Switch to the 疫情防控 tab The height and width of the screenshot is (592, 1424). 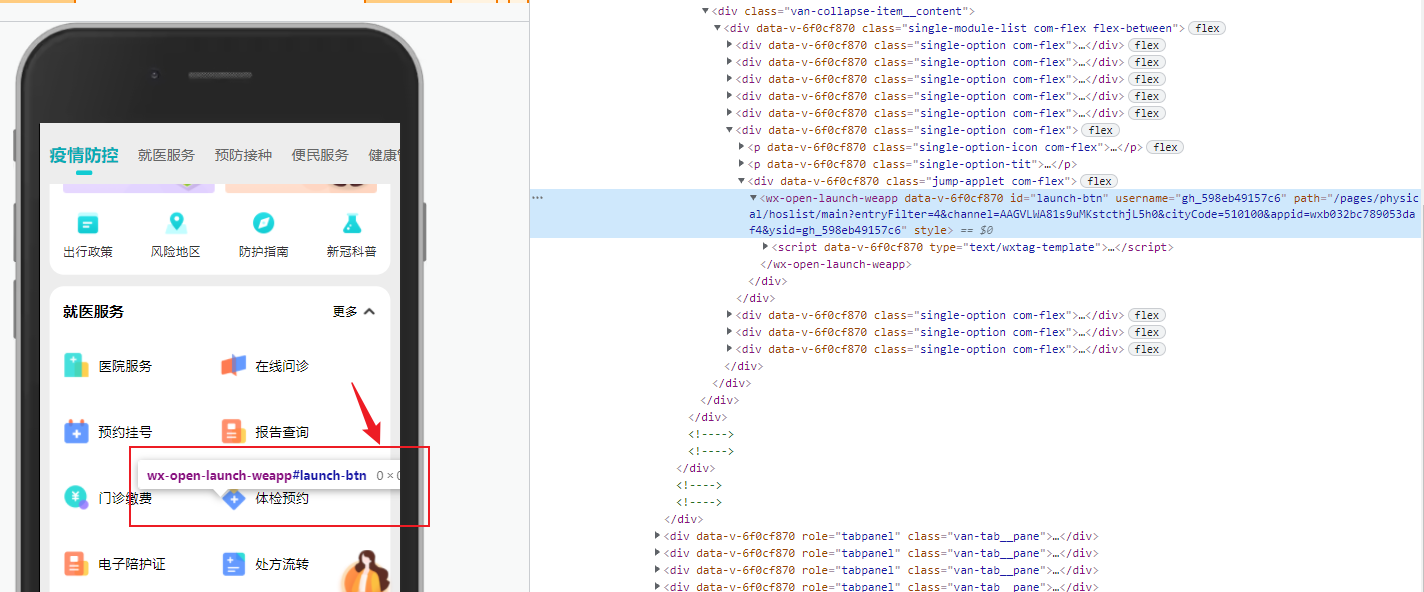(x=84, y=155)
